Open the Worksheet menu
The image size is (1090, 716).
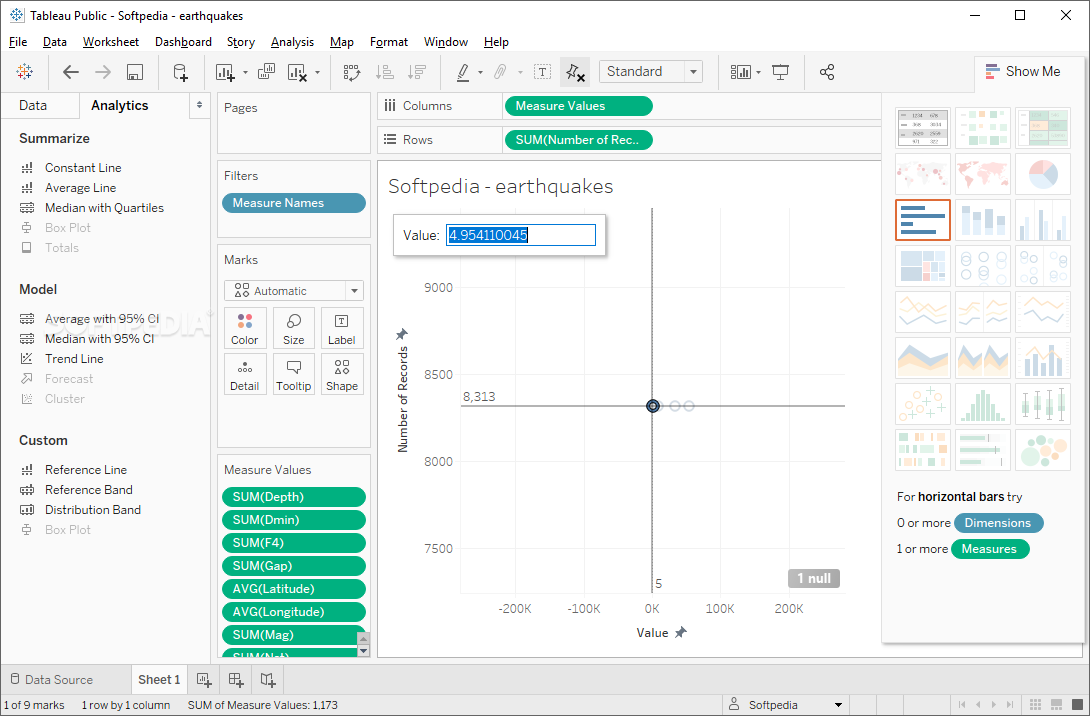pyautogui.click(x=111, y=42)
